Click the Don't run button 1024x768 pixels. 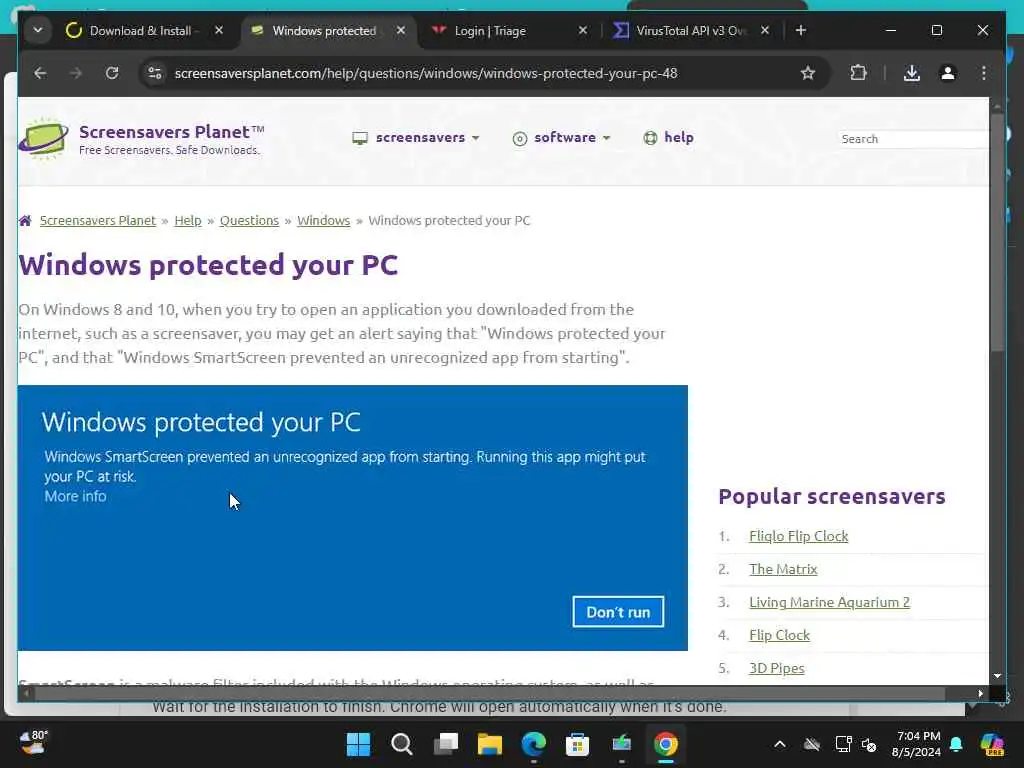pyautogui.click(x=618, y=612)
